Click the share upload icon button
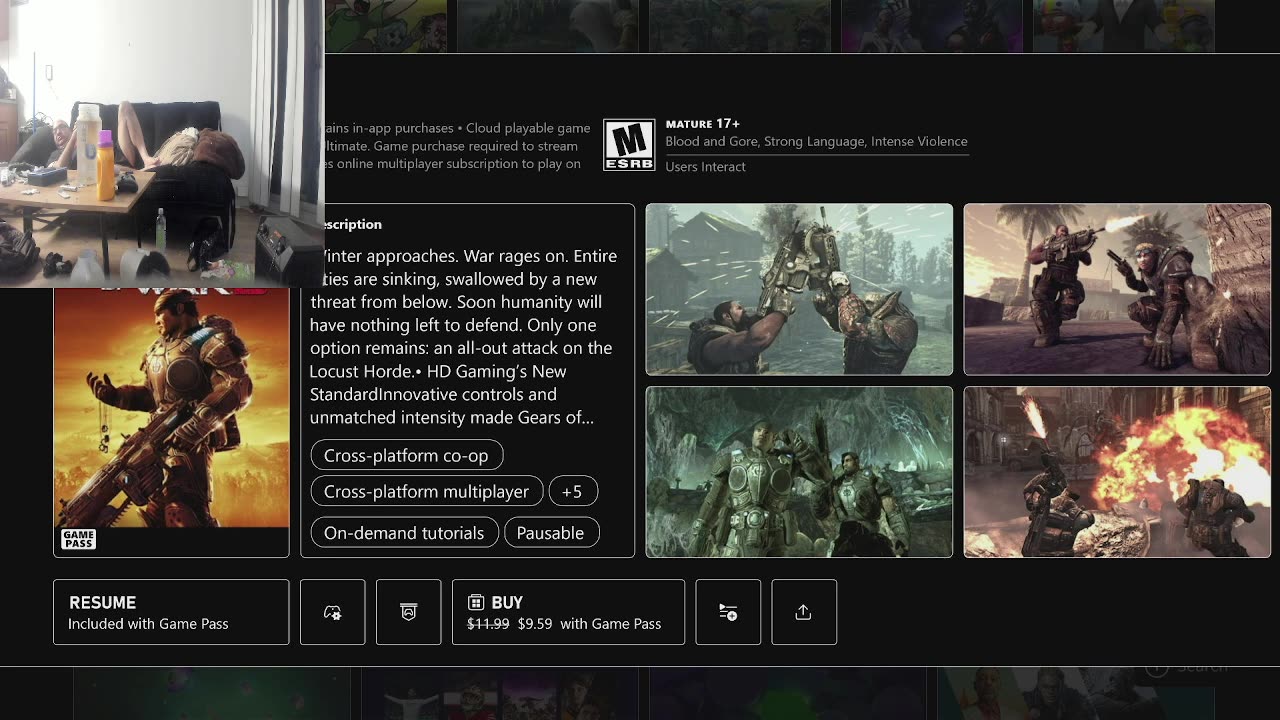1280x720 pixels. [x=804, y=612]
